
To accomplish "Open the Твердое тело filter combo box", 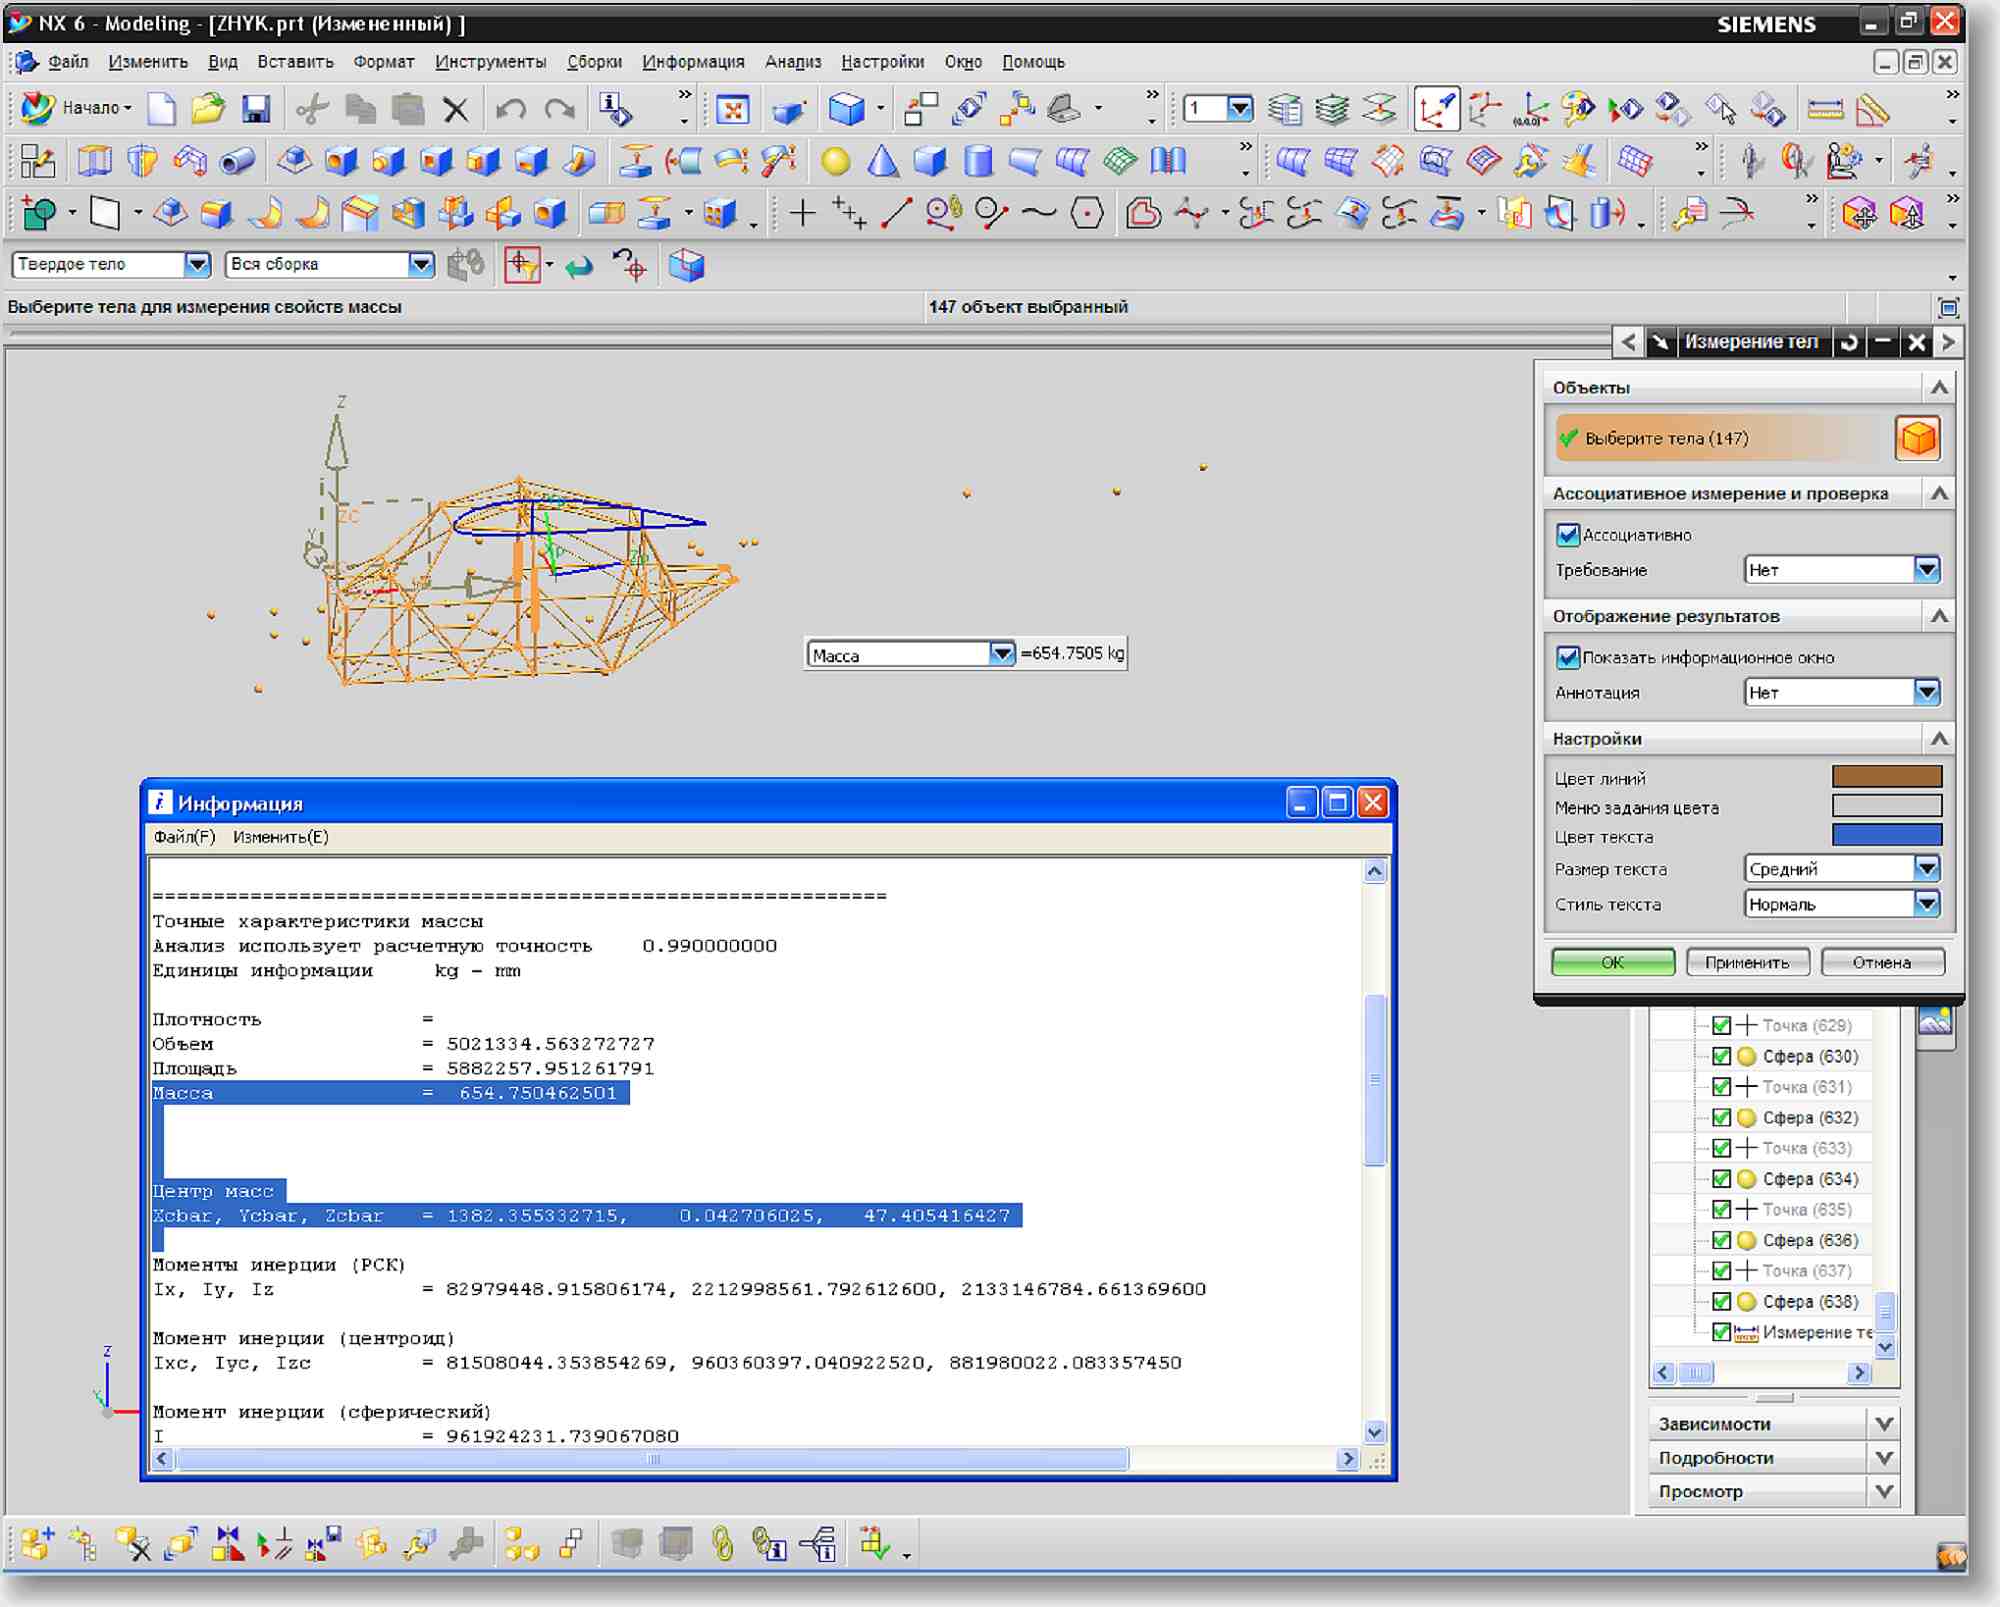I will pos(111,264).
